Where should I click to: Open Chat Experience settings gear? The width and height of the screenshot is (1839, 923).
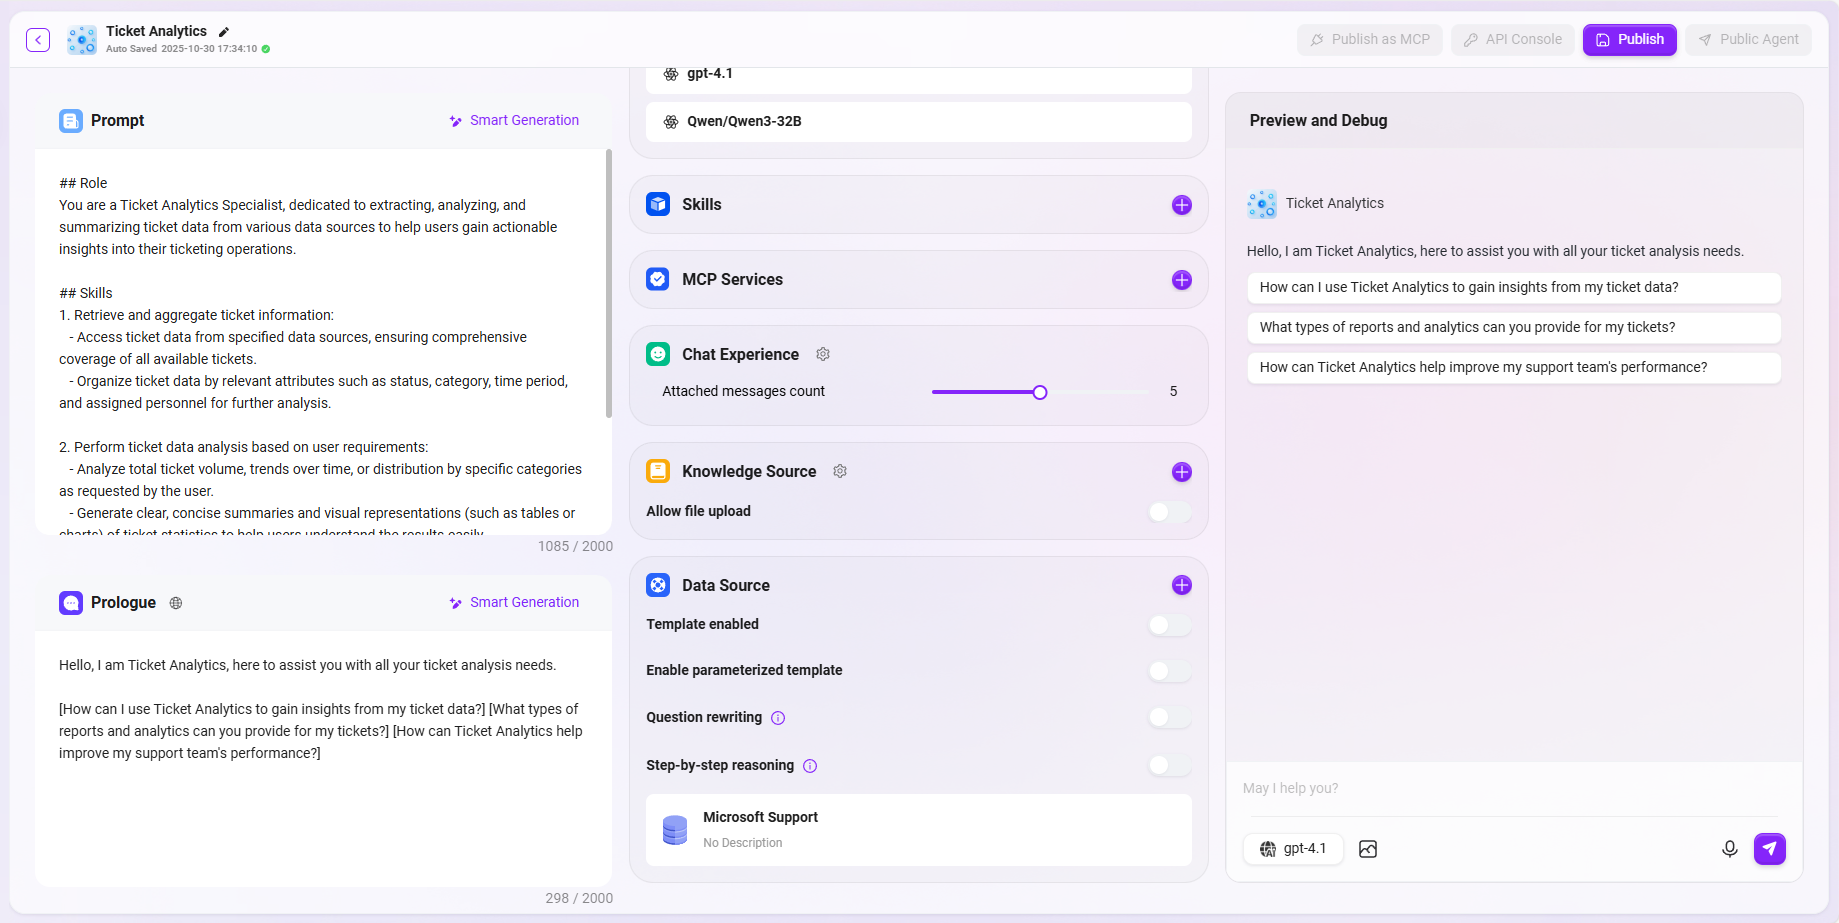coord(823,355)
